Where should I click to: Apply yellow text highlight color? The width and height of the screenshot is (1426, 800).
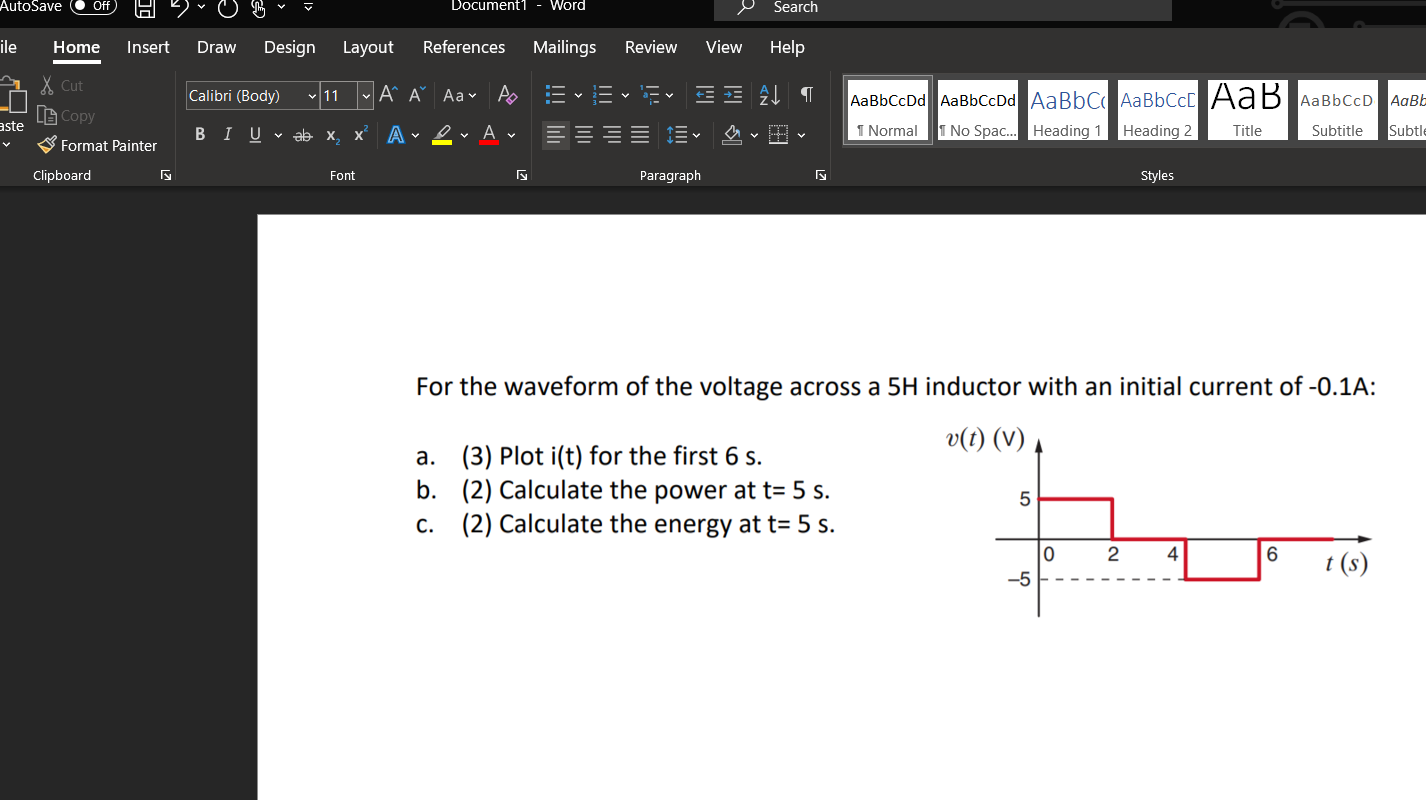(x=441, y=135)
